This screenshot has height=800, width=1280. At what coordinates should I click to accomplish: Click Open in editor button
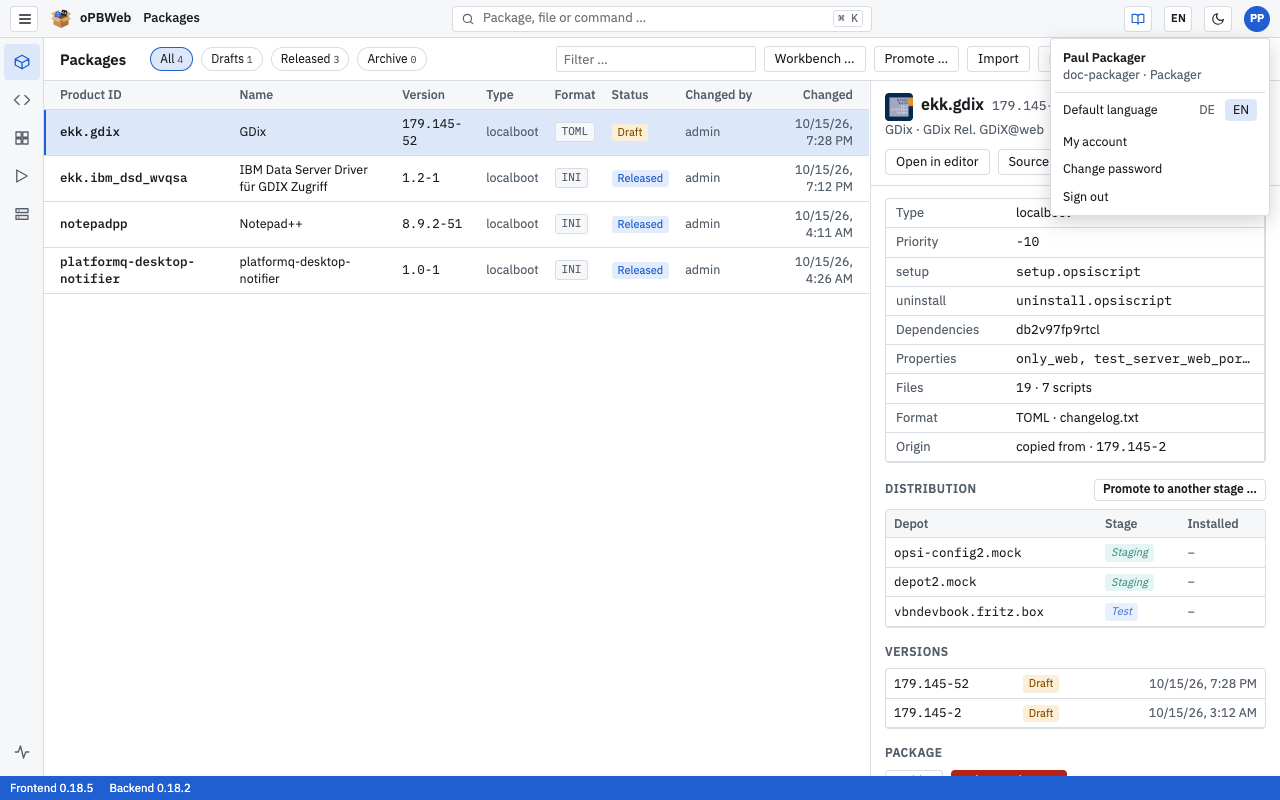(x=937, y=162)
